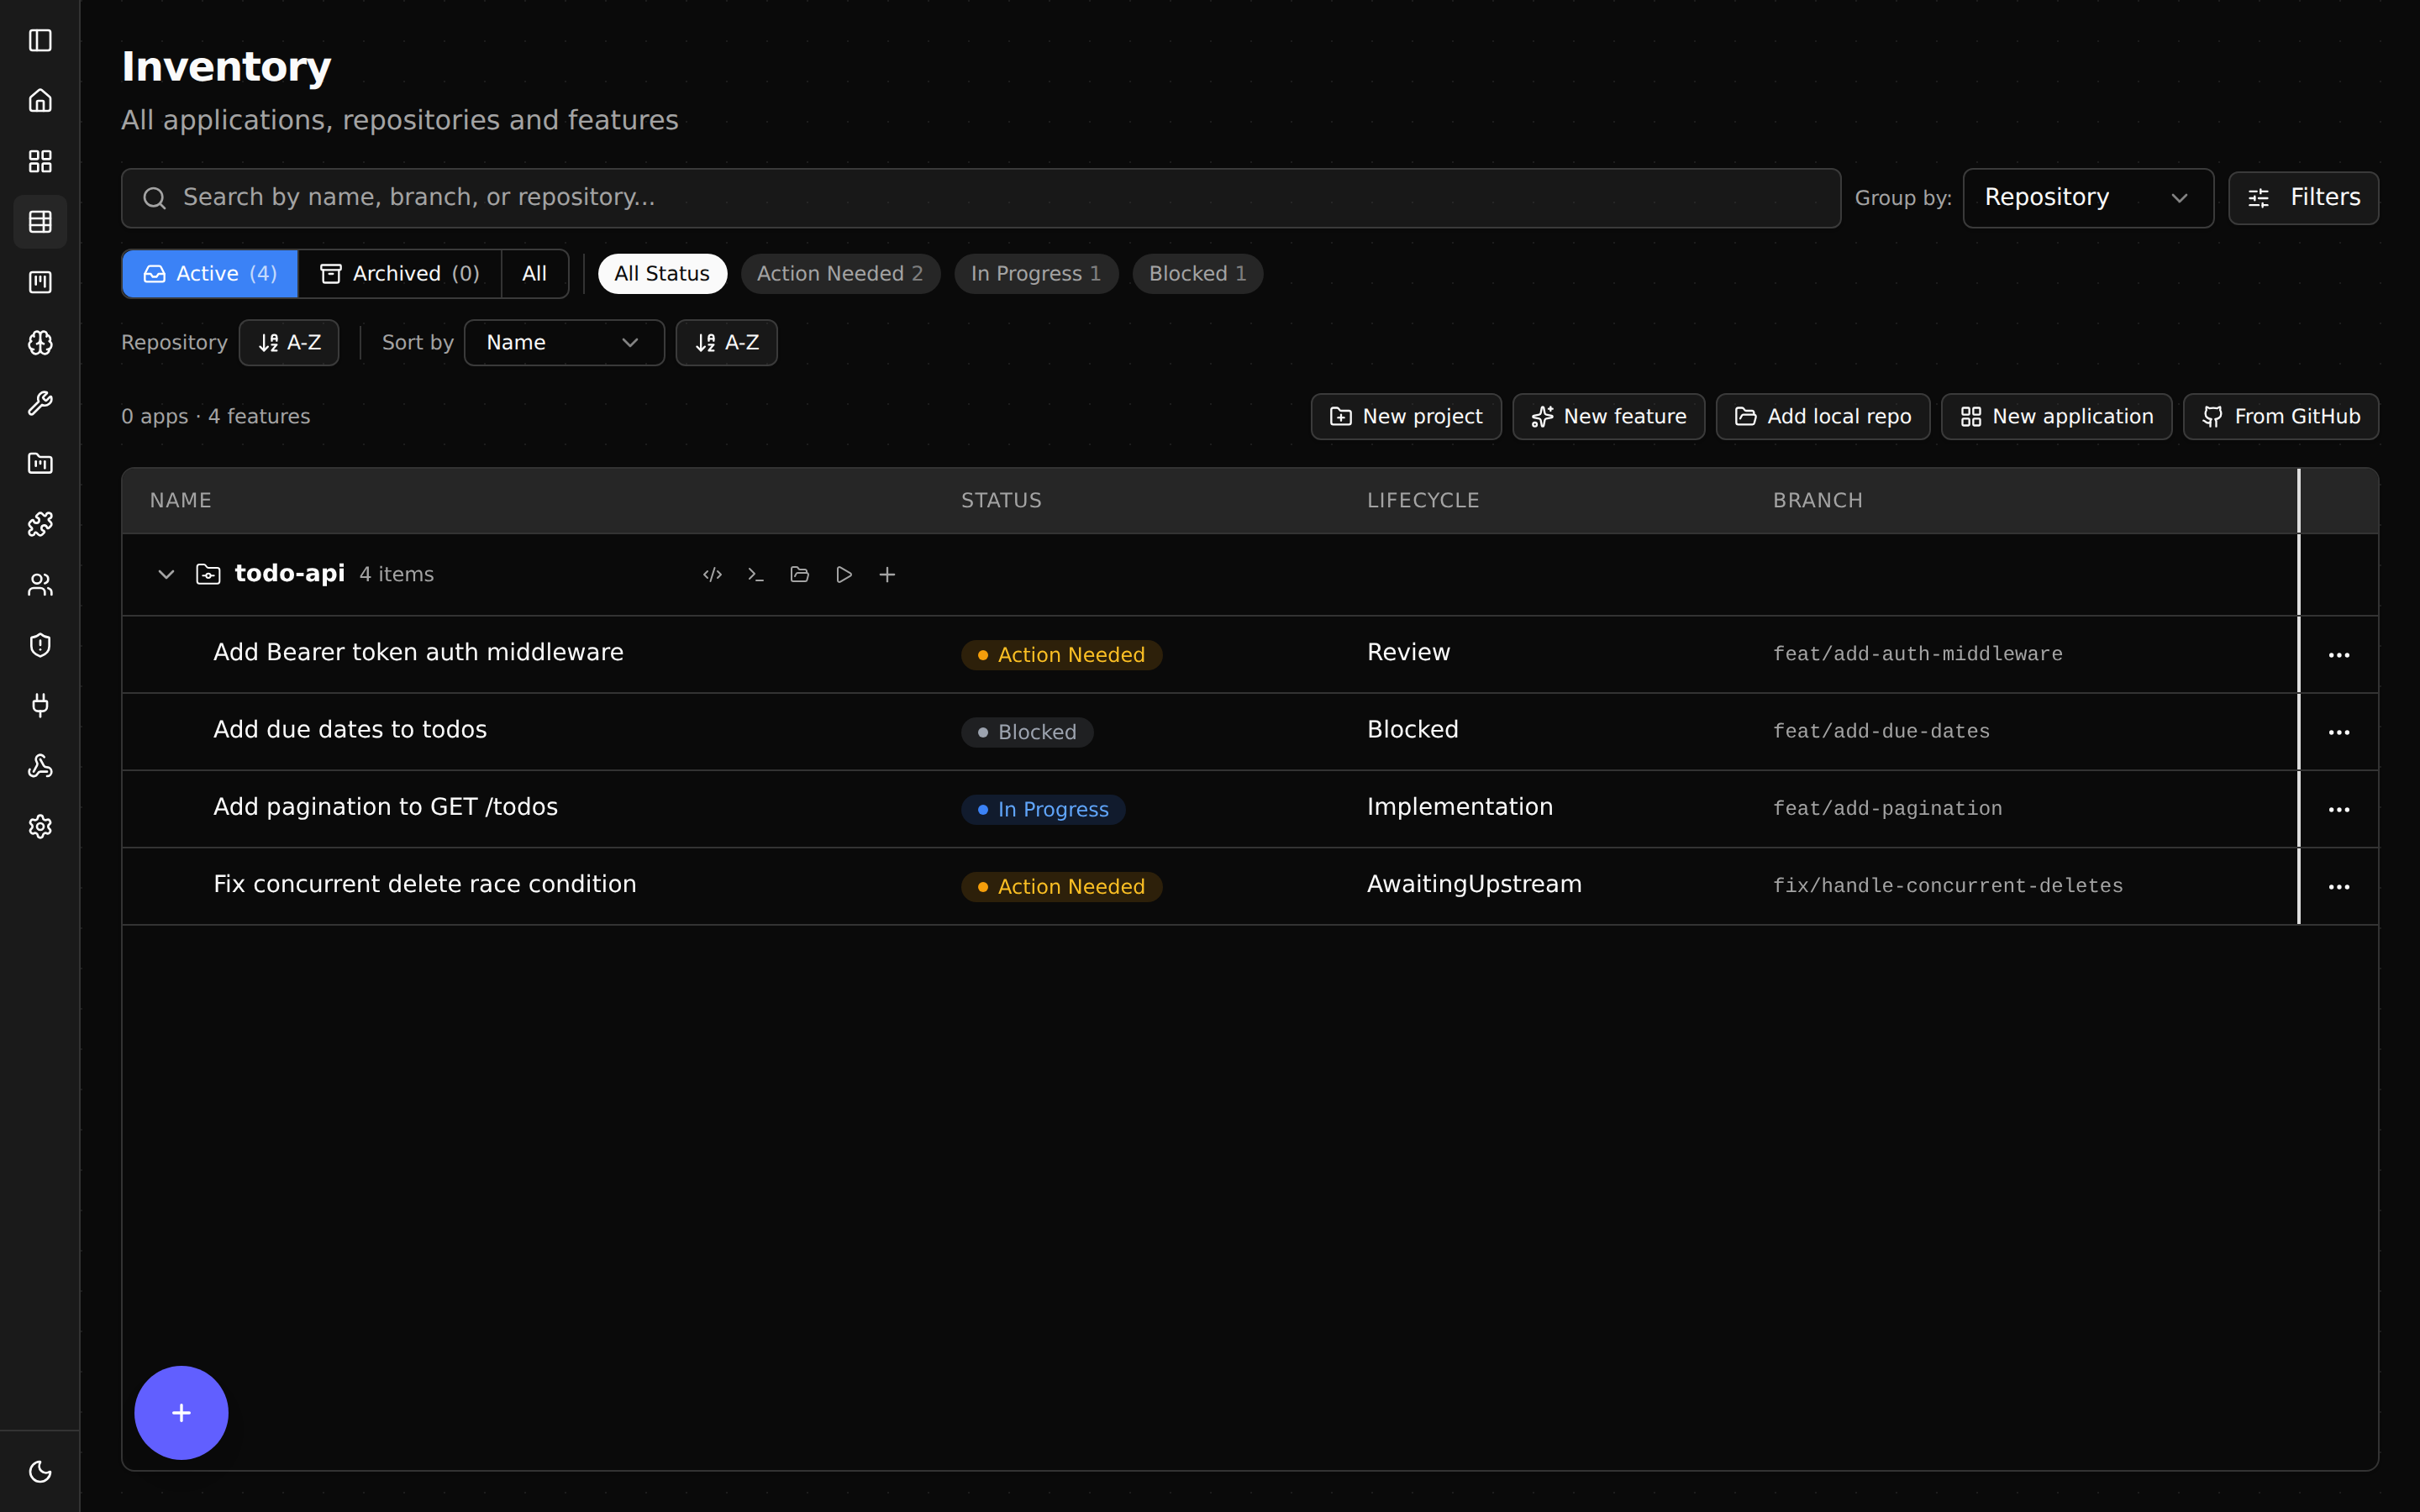
Task: Open the users team icon in sidebar
Action: tap(40, 585)
